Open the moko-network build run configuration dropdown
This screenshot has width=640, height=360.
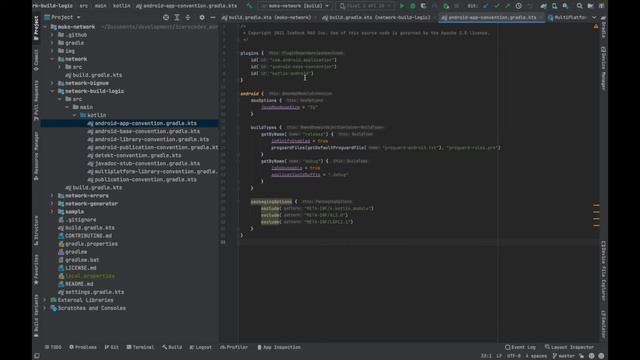[294, 6]
